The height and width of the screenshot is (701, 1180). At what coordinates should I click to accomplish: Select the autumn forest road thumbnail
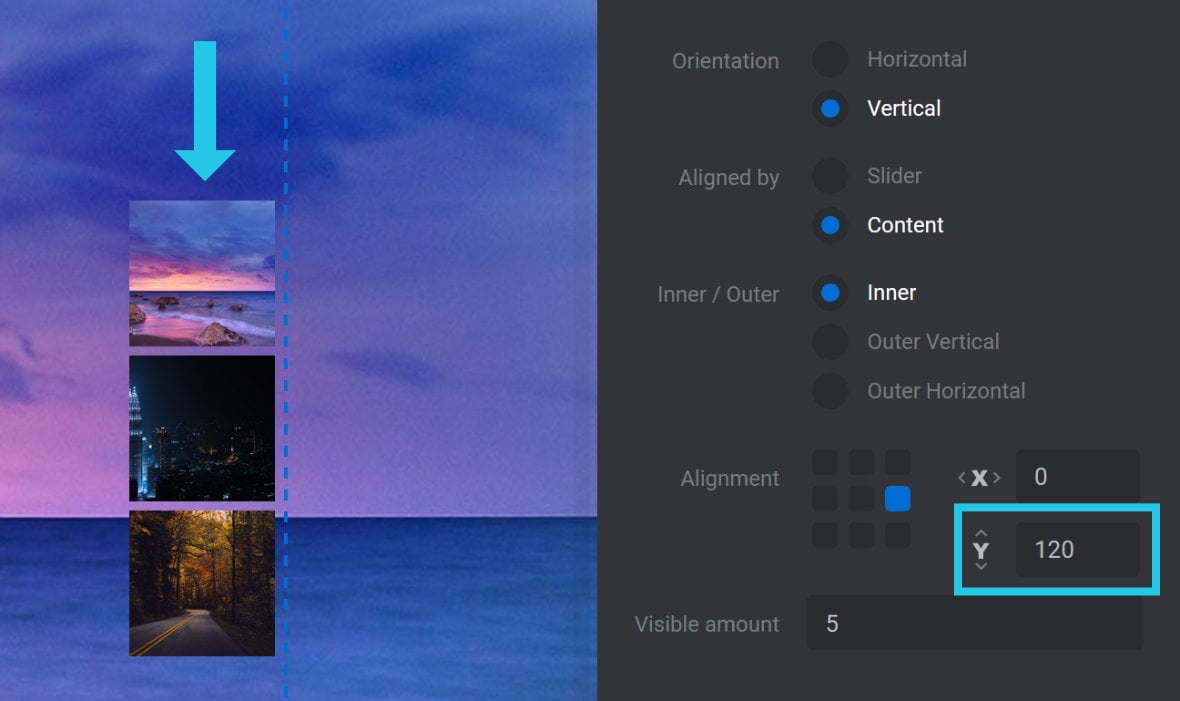point(202,584)
